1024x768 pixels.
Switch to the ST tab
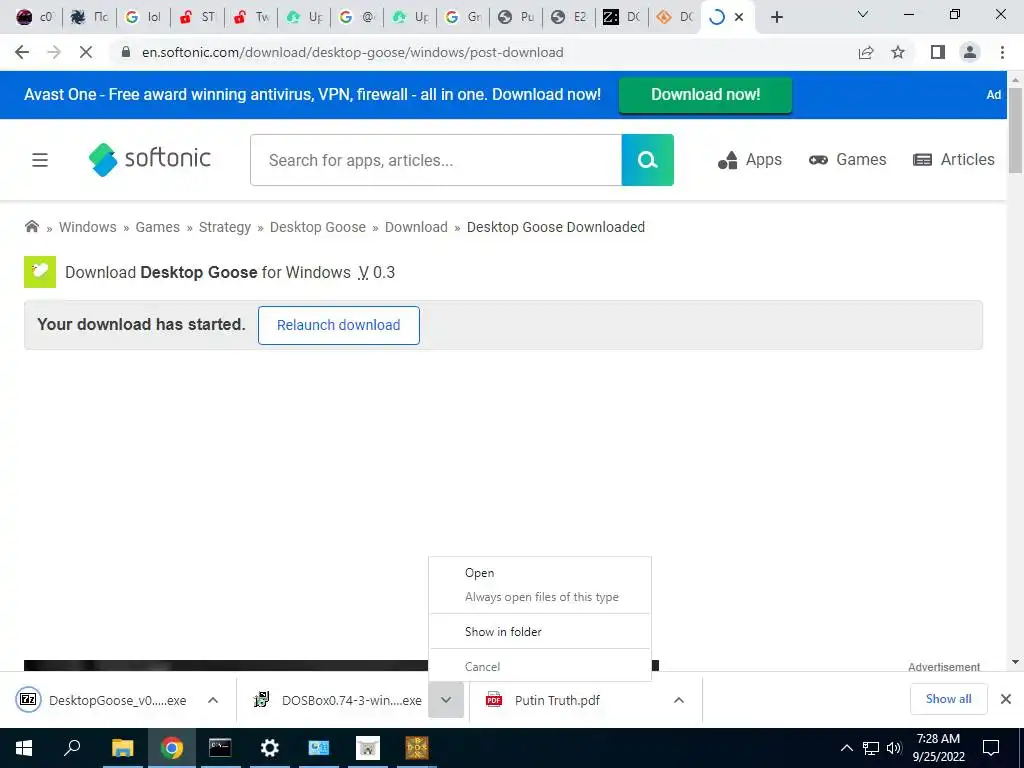[197, 17]
